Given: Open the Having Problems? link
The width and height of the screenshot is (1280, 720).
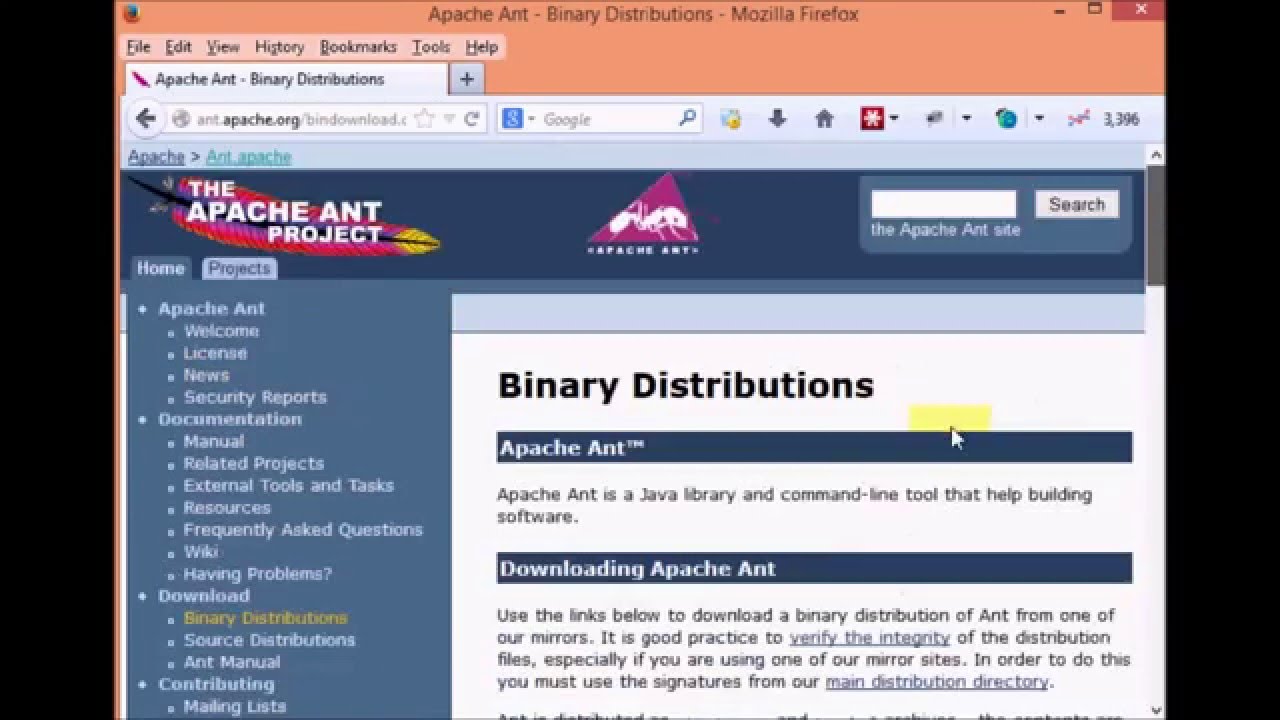Looking at the screenshot, I should pyautogui.click(x=257, y=574).
